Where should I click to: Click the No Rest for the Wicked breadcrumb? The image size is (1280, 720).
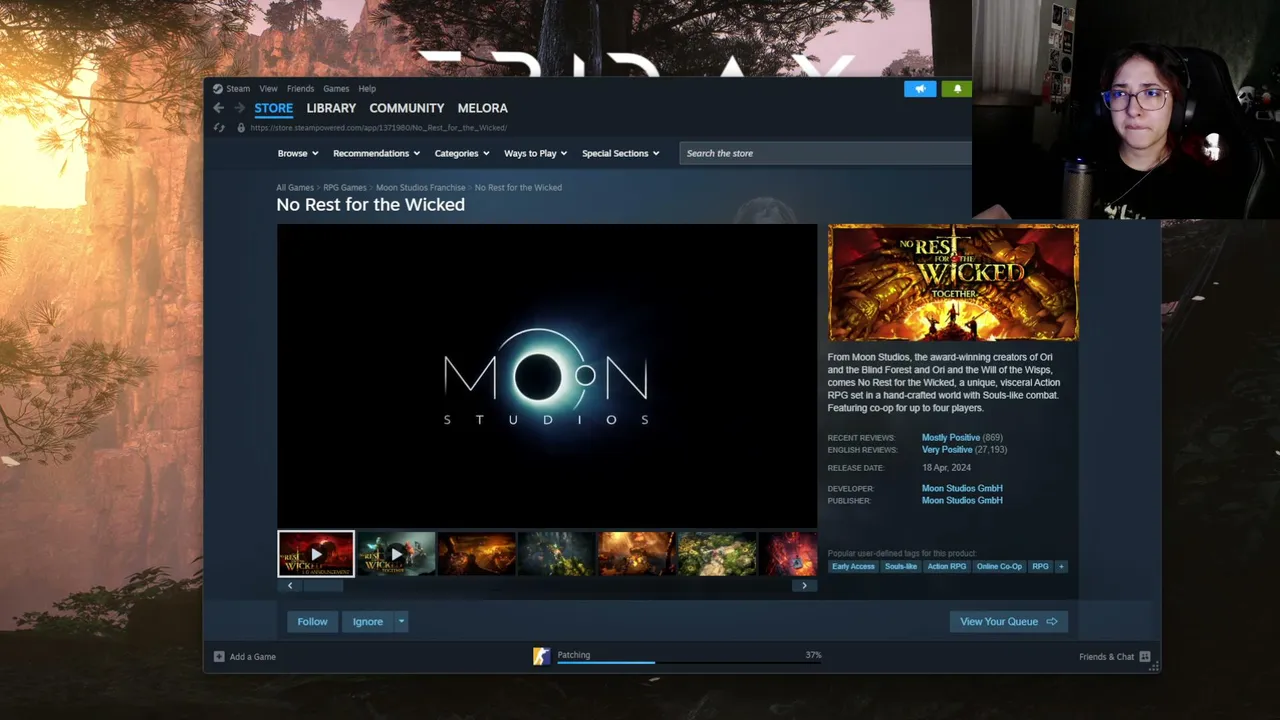click(x=518, y=188)
